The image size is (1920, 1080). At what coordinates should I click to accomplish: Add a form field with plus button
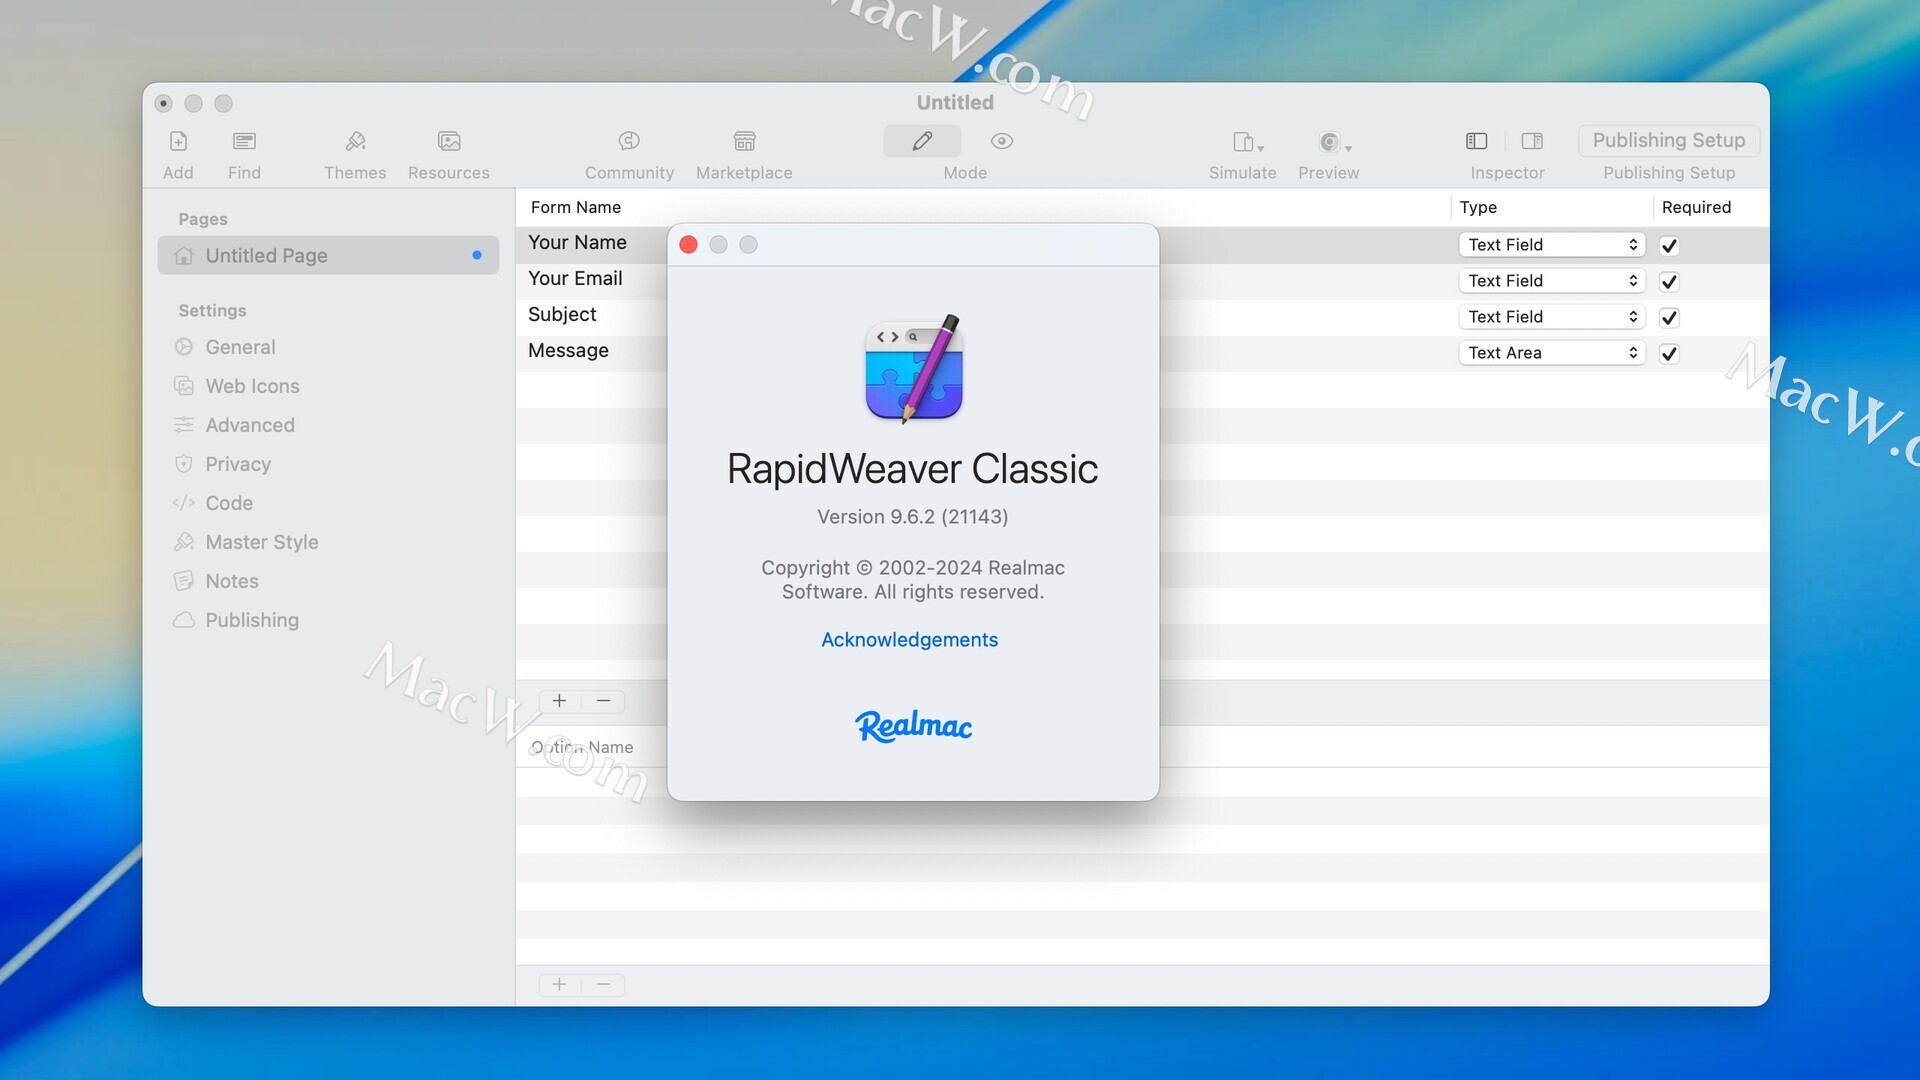pyautogui.click(x=560, y=701)
